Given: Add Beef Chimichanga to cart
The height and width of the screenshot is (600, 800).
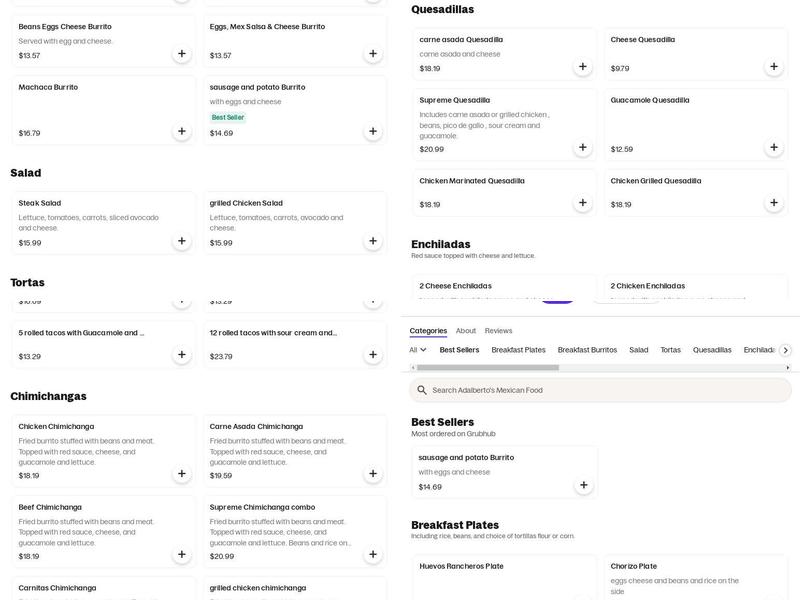Looking at the screenshot, I should pyautogui.click(x=182, y=555).
